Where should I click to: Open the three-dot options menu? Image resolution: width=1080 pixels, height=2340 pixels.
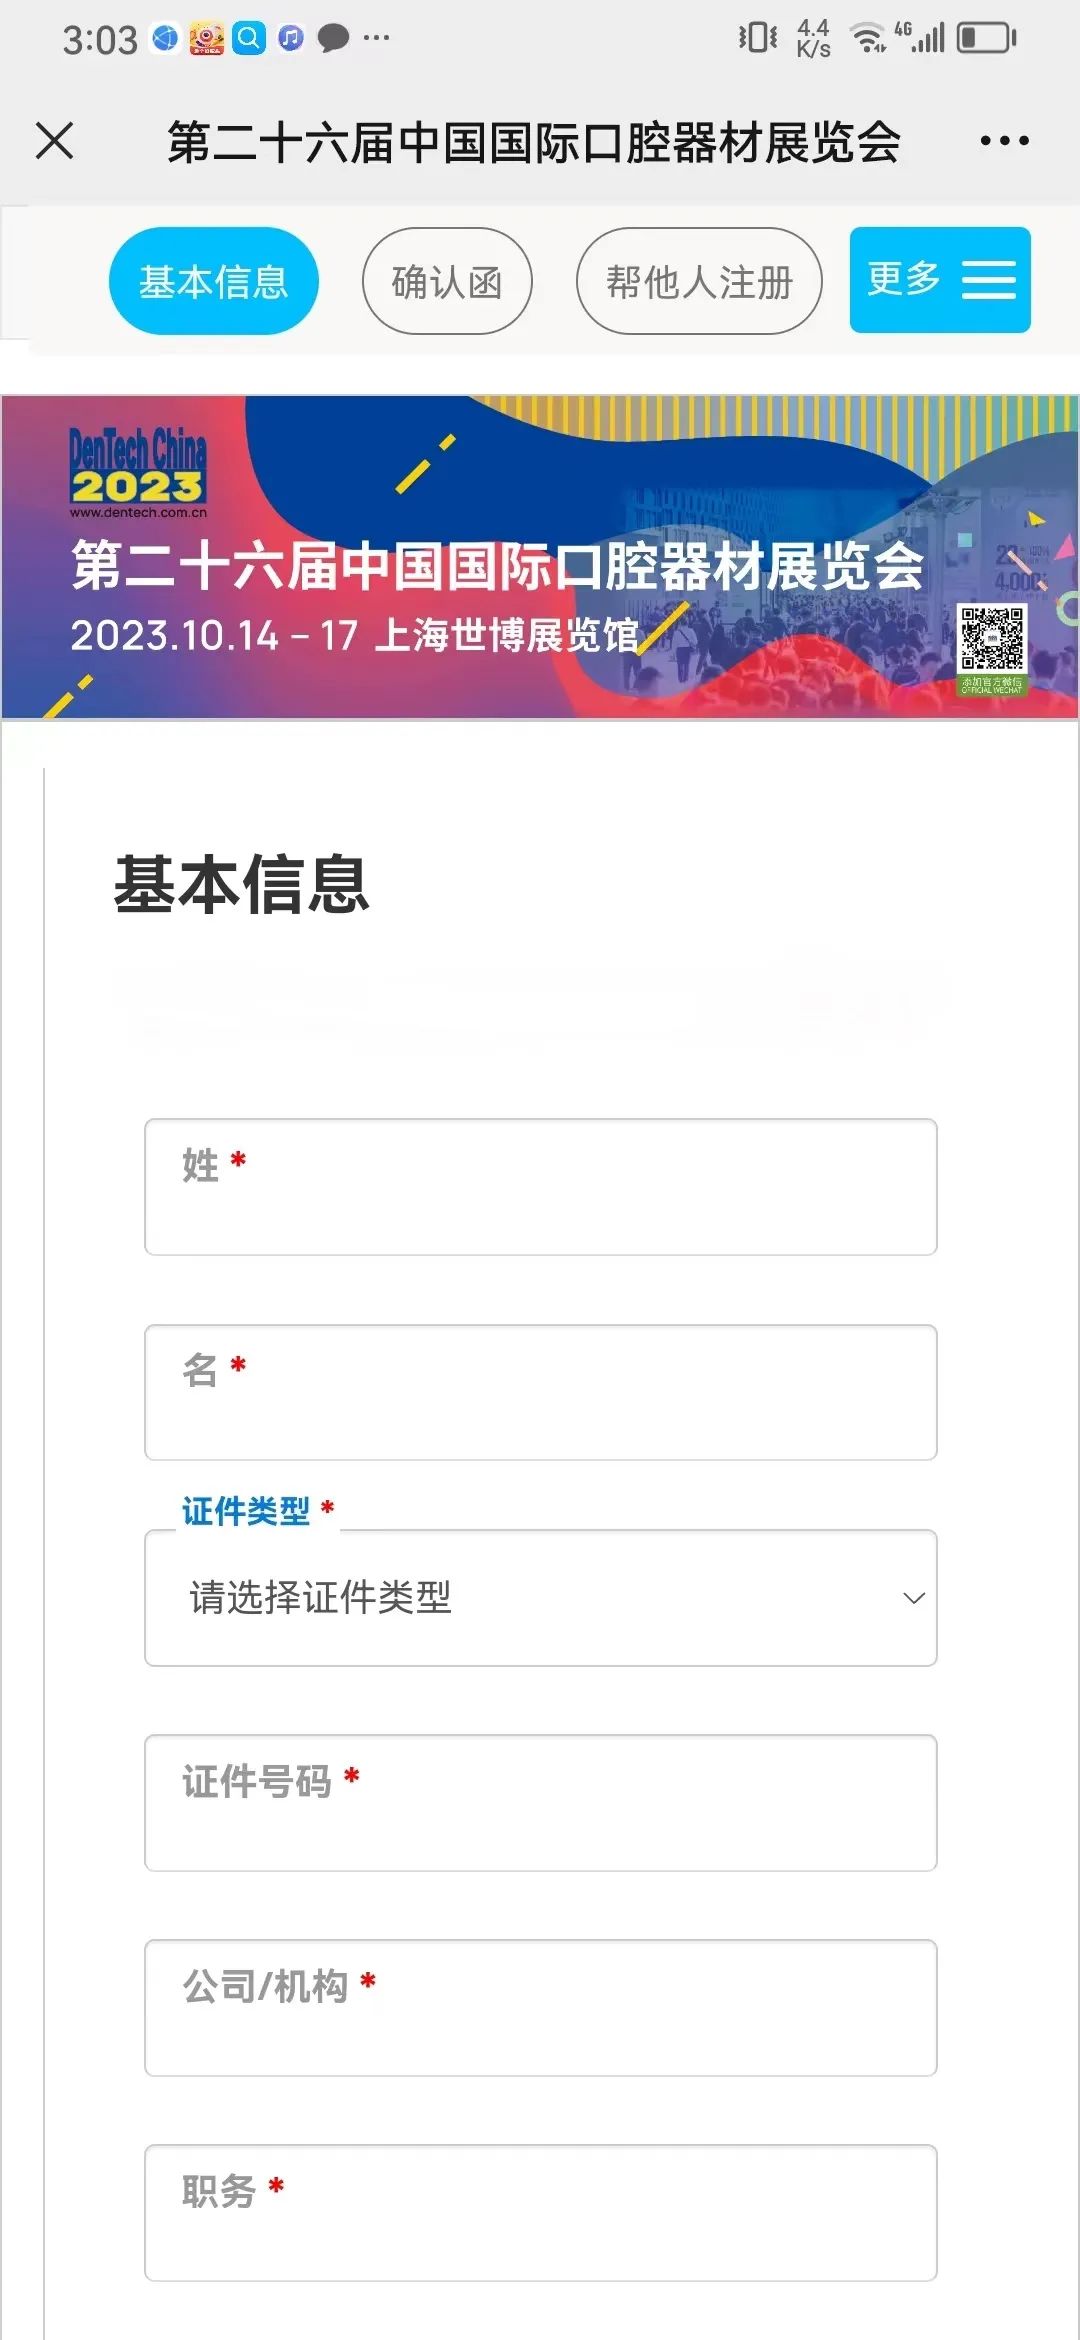click(x=1004, y=141)
